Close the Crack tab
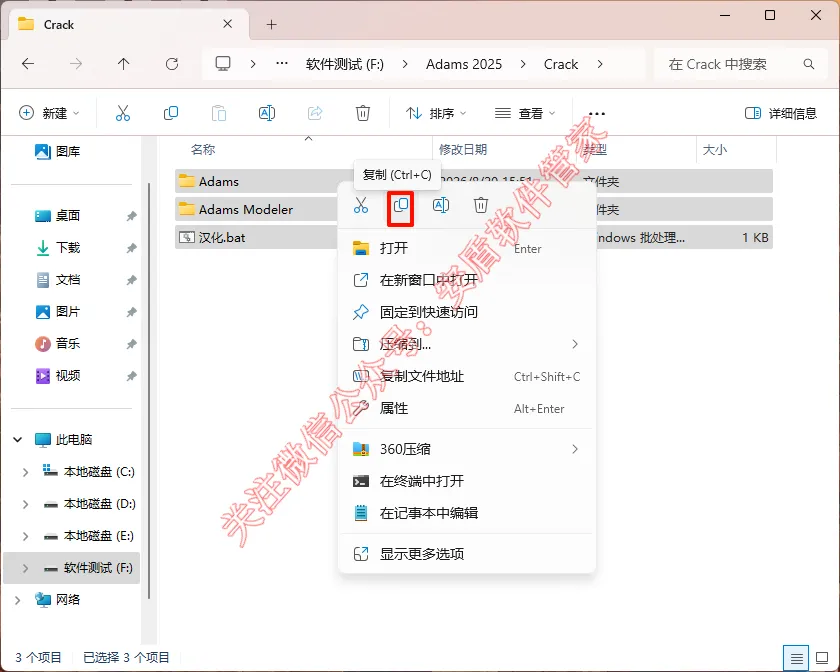The image size is (840, 672). click(228, 24)
